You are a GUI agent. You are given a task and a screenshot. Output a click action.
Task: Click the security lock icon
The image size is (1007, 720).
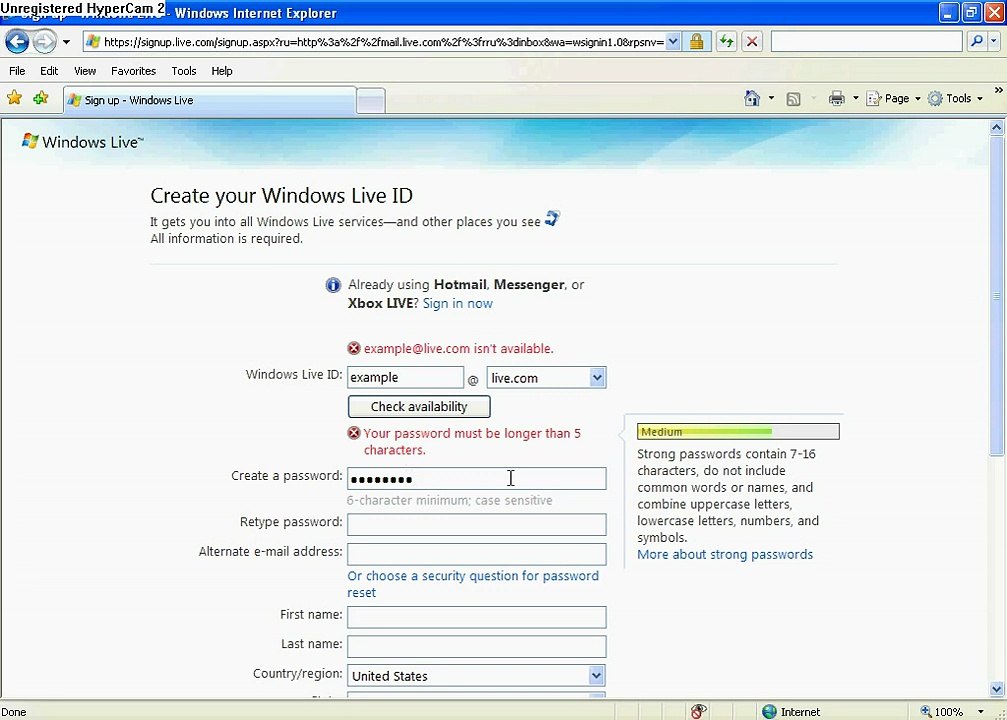coord(696,42)
